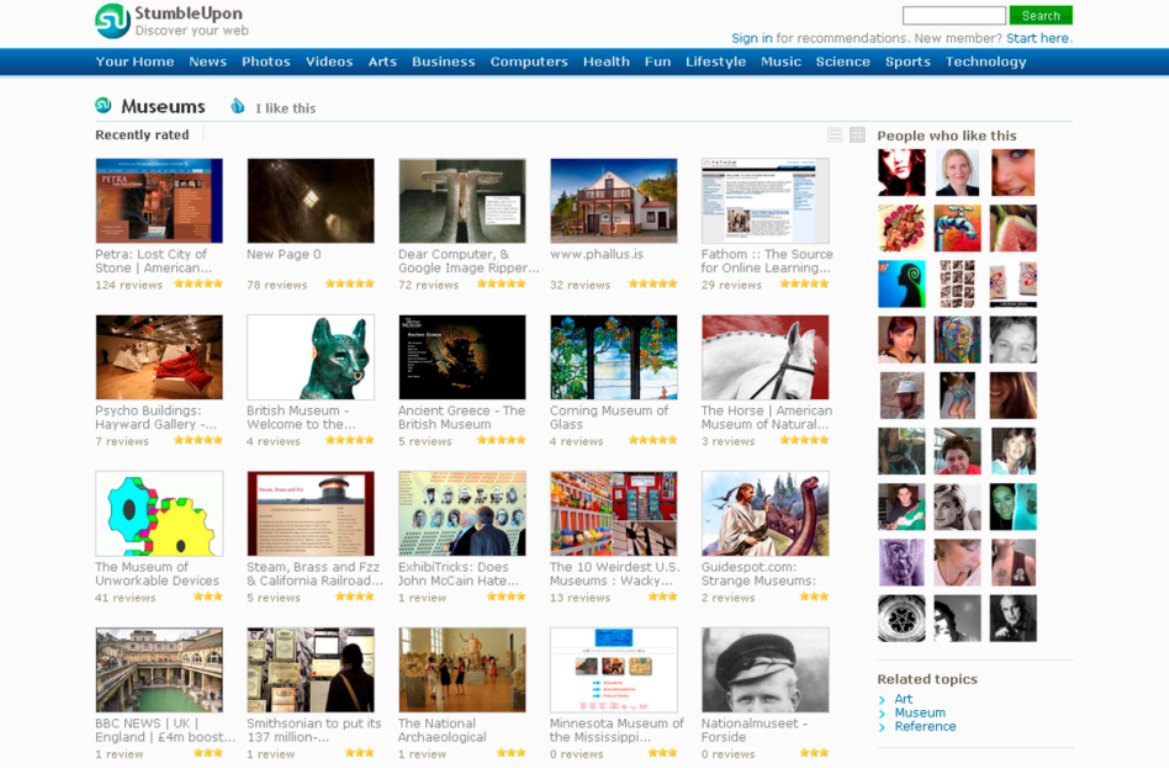Click star rating under Nationalmuseet Forside
The height and width of the screenshot is (768, 1169).
coord(814,753)
